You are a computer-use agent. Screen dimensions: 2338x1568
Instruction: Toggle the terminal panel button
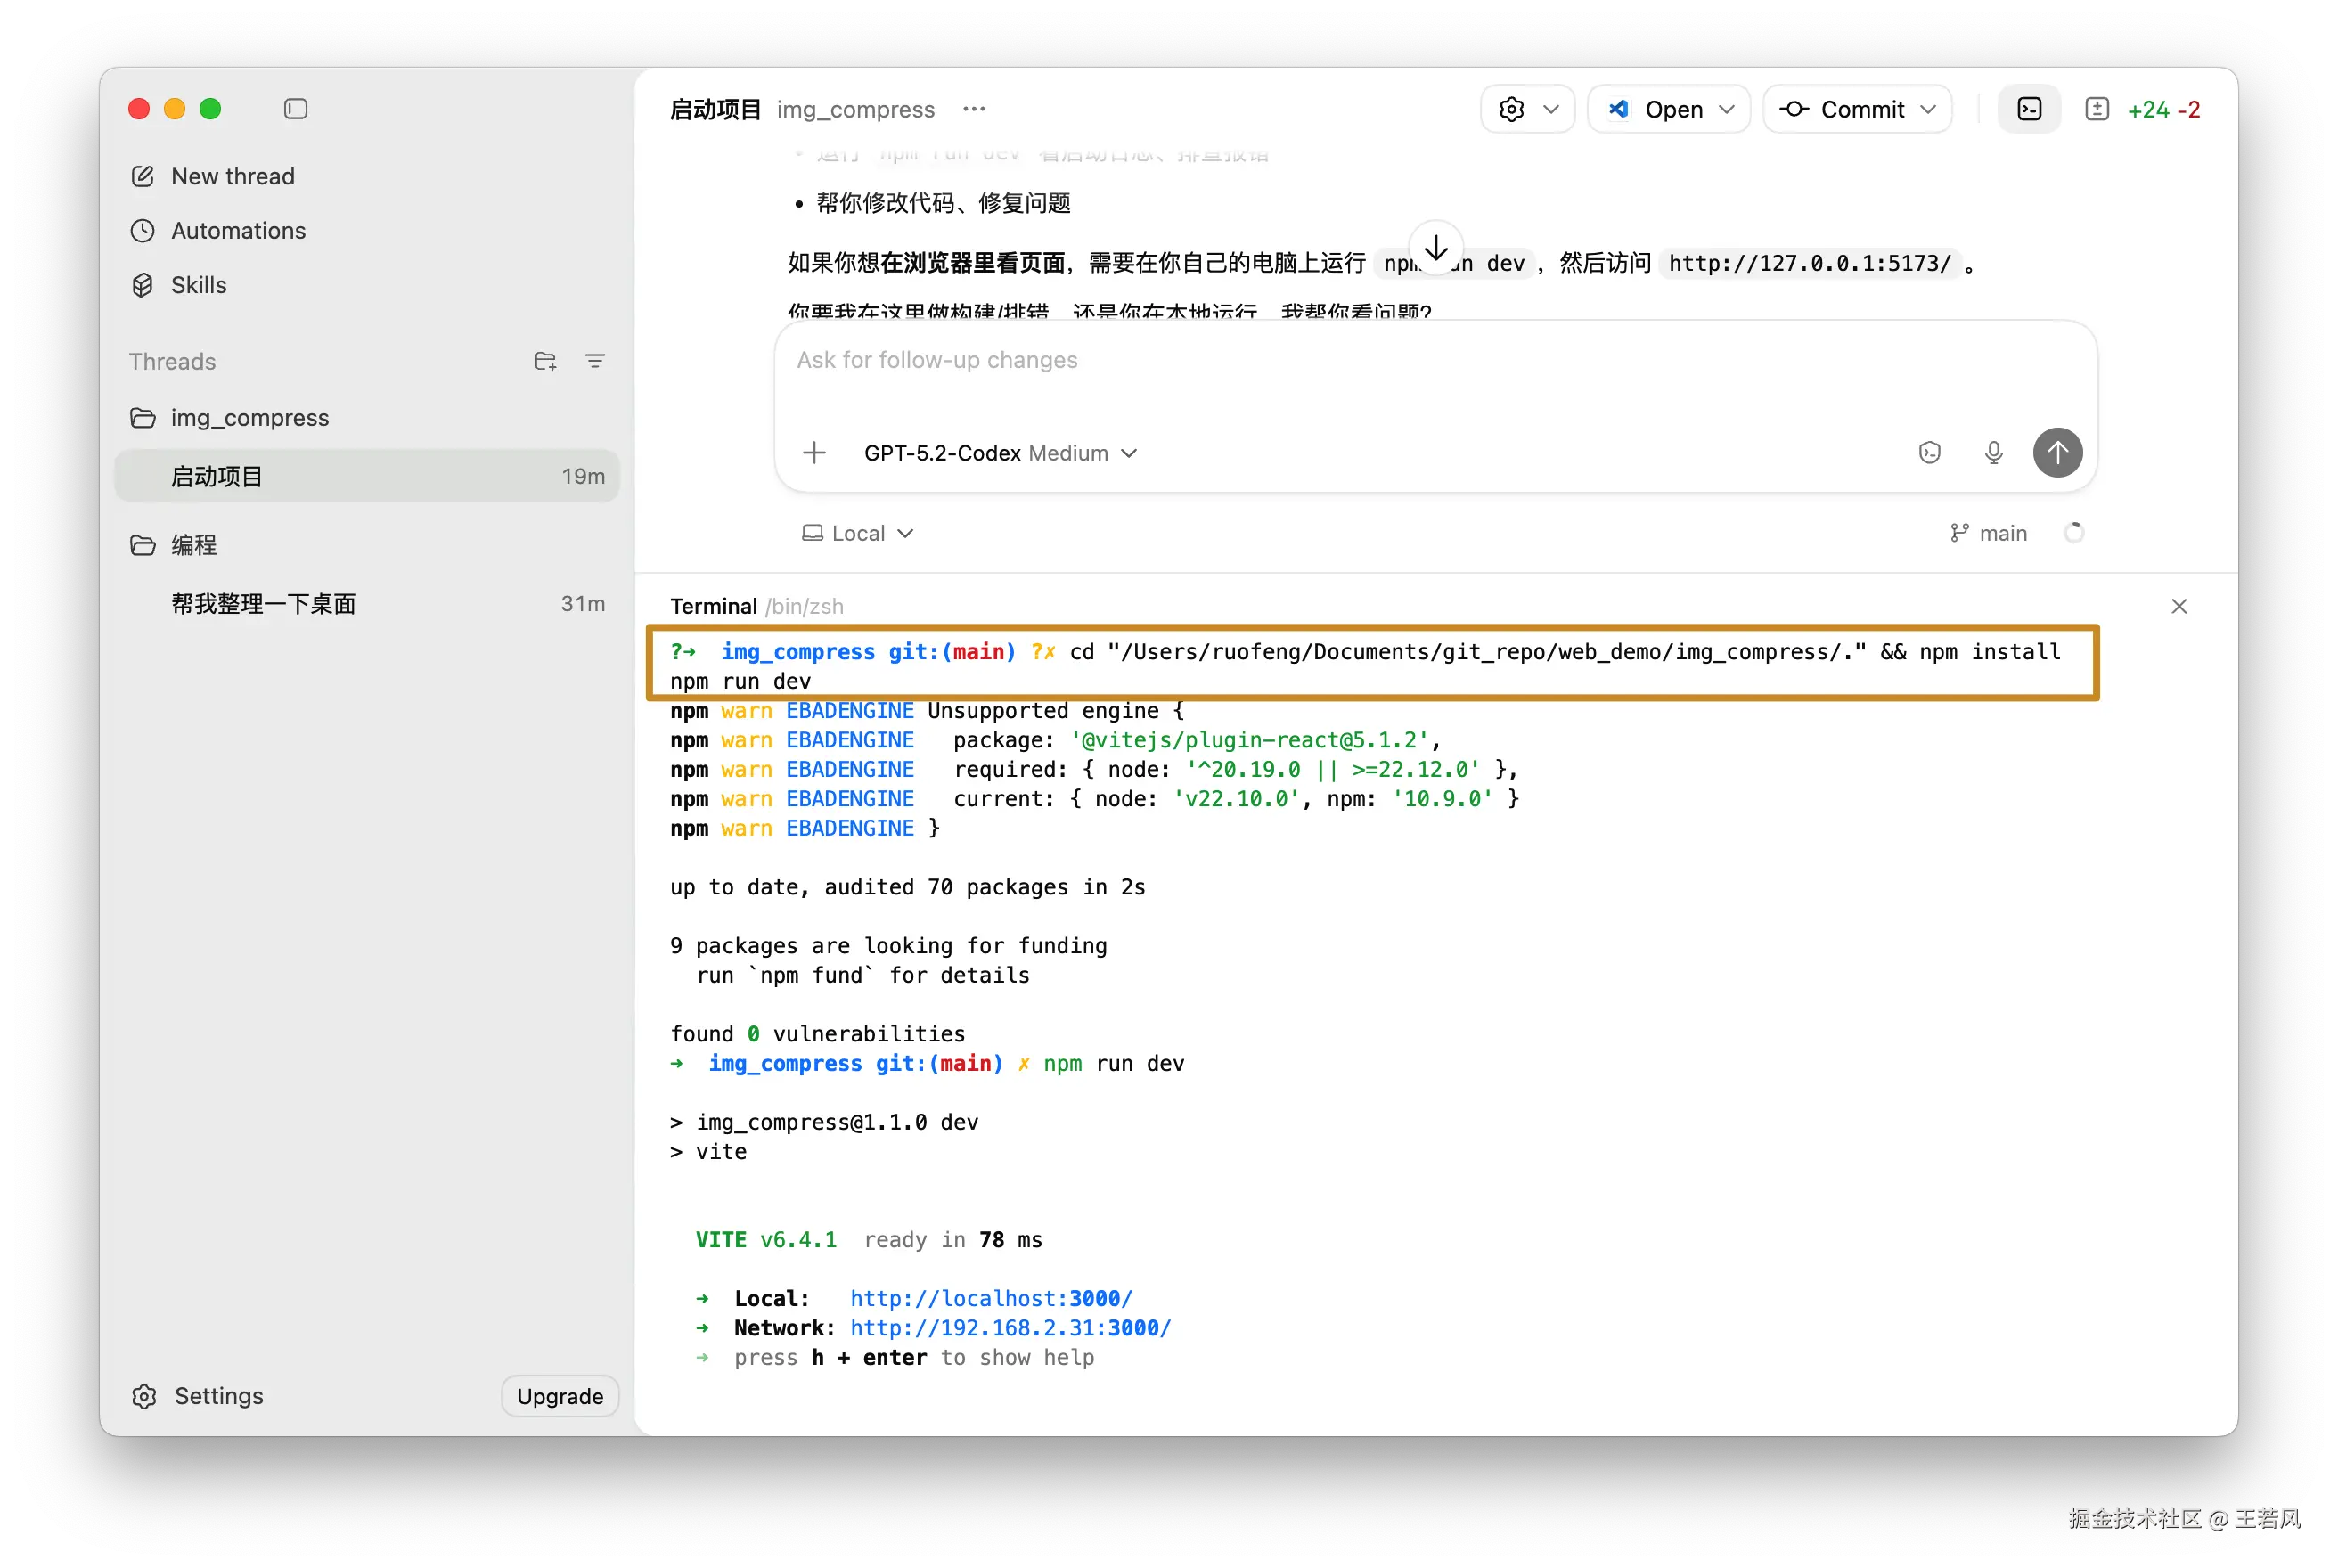click(2029, 109)
